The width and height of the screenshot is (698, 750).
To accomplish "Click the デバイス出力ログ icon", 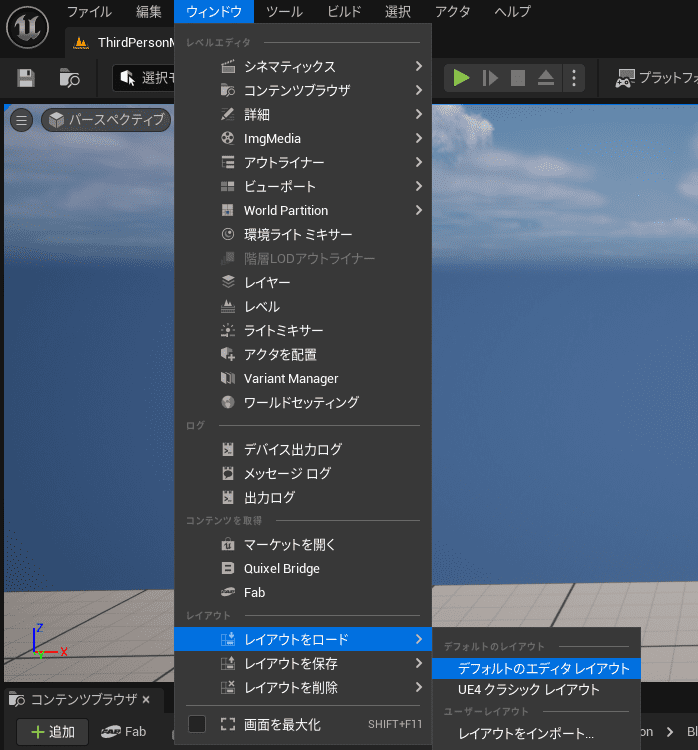I will click(x=228, y=450).
